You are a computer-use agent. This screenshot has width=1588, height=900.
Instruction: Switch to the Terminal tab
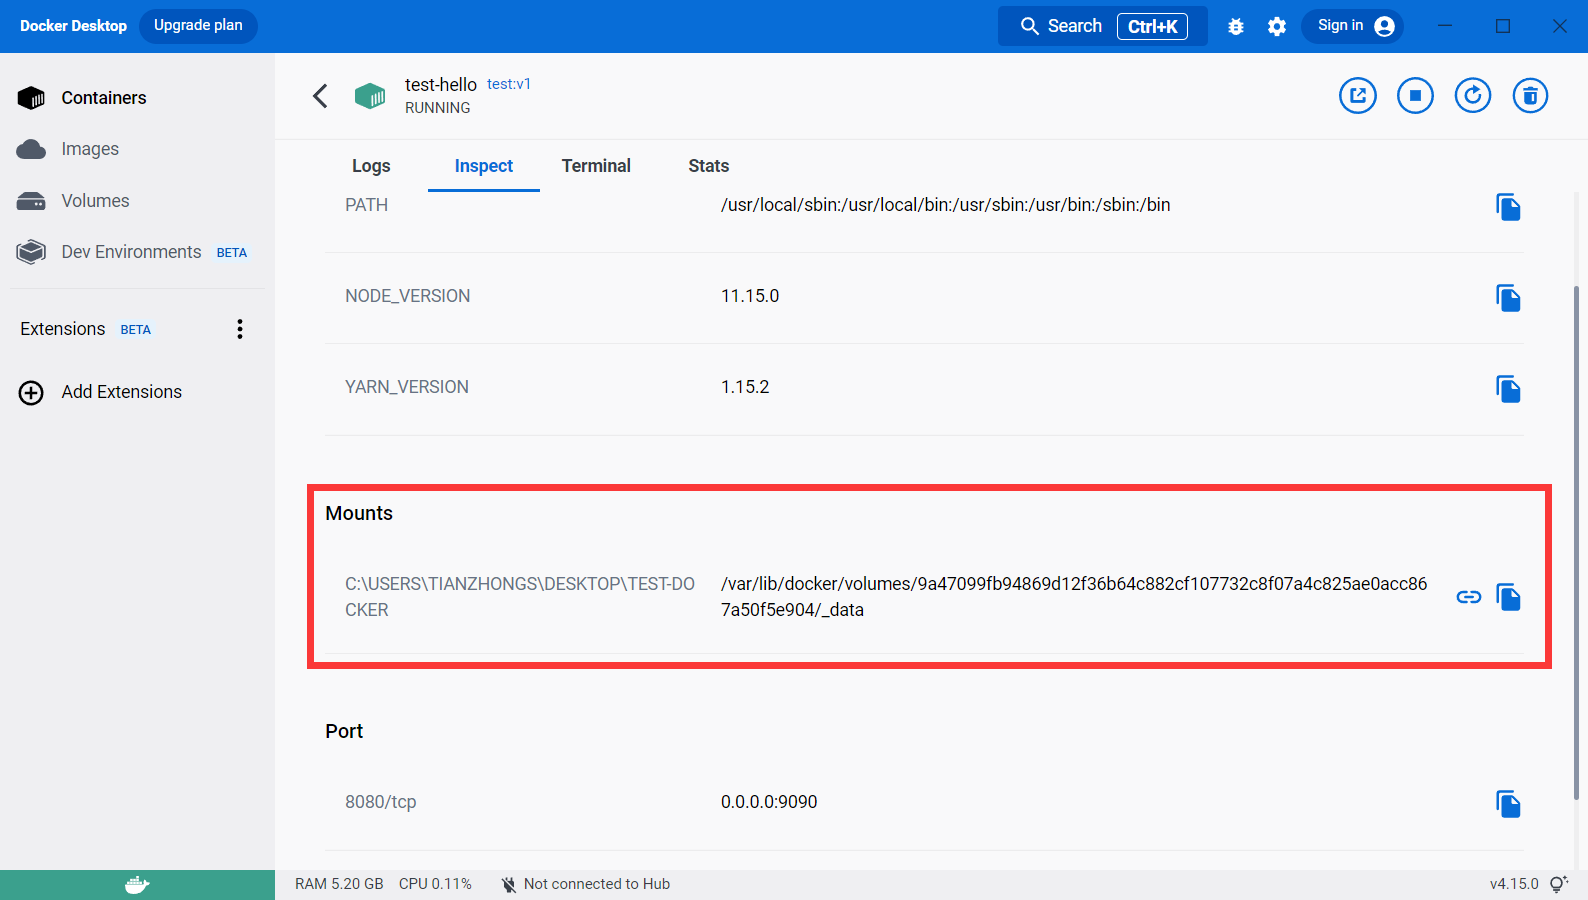pyautogui.click(x=596, y=166)
